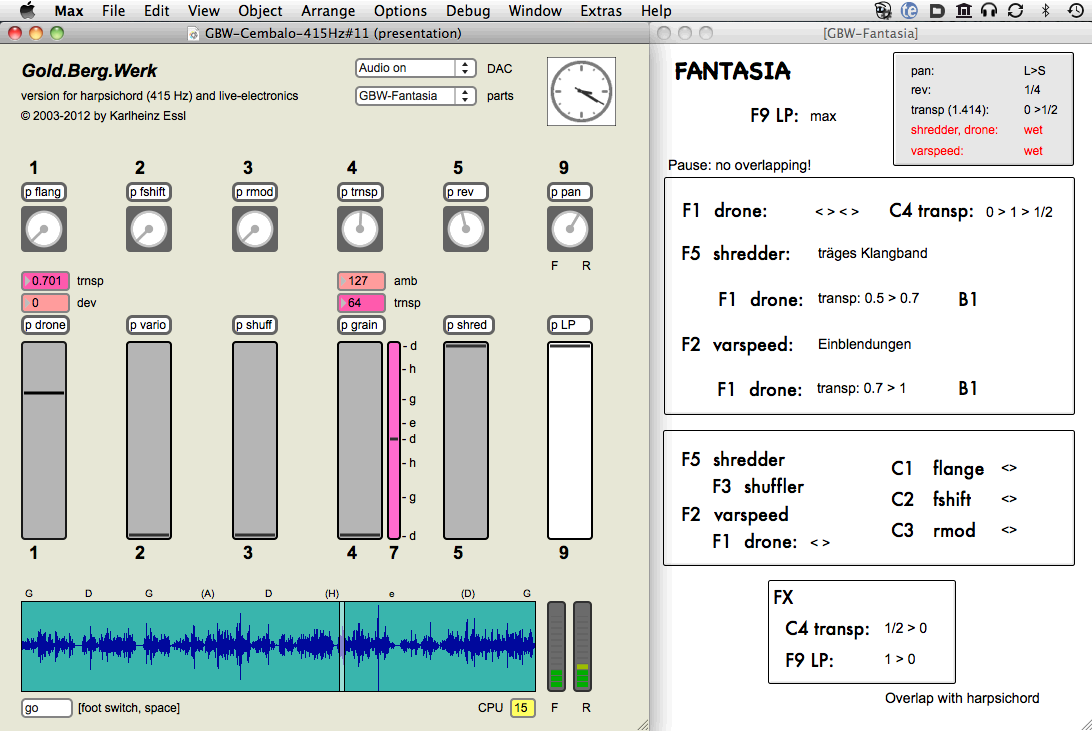Click the p shred patcher button
Screen dimensions: 1092x731
pyautogui.click(x=466, y=325)
